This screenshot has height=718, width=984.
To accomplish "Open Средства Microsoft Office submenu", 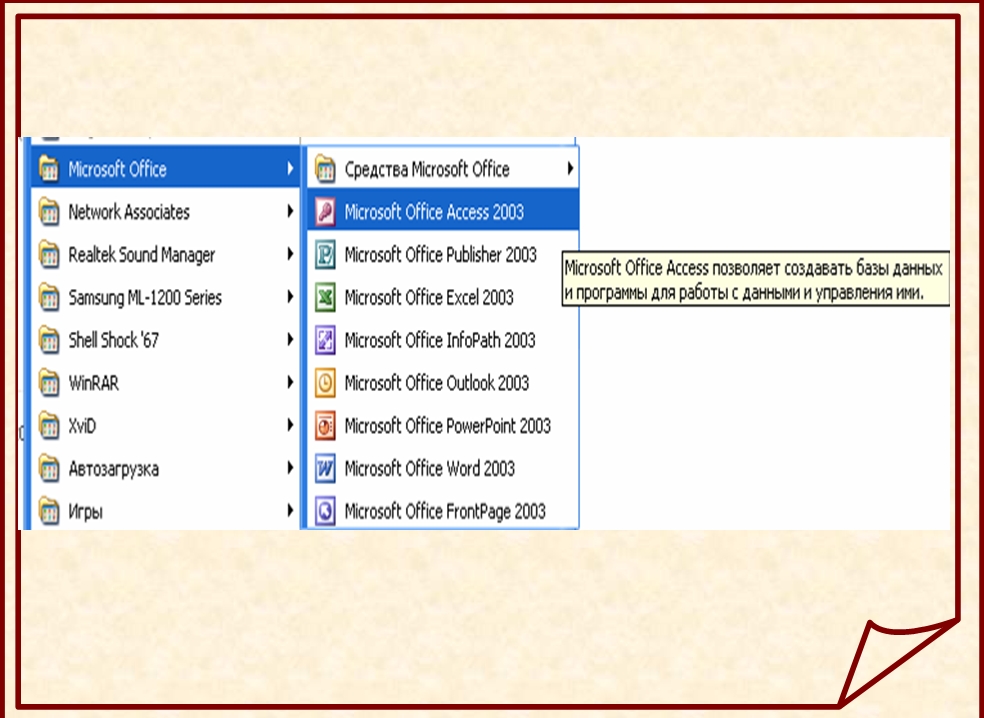I will 442,169.
